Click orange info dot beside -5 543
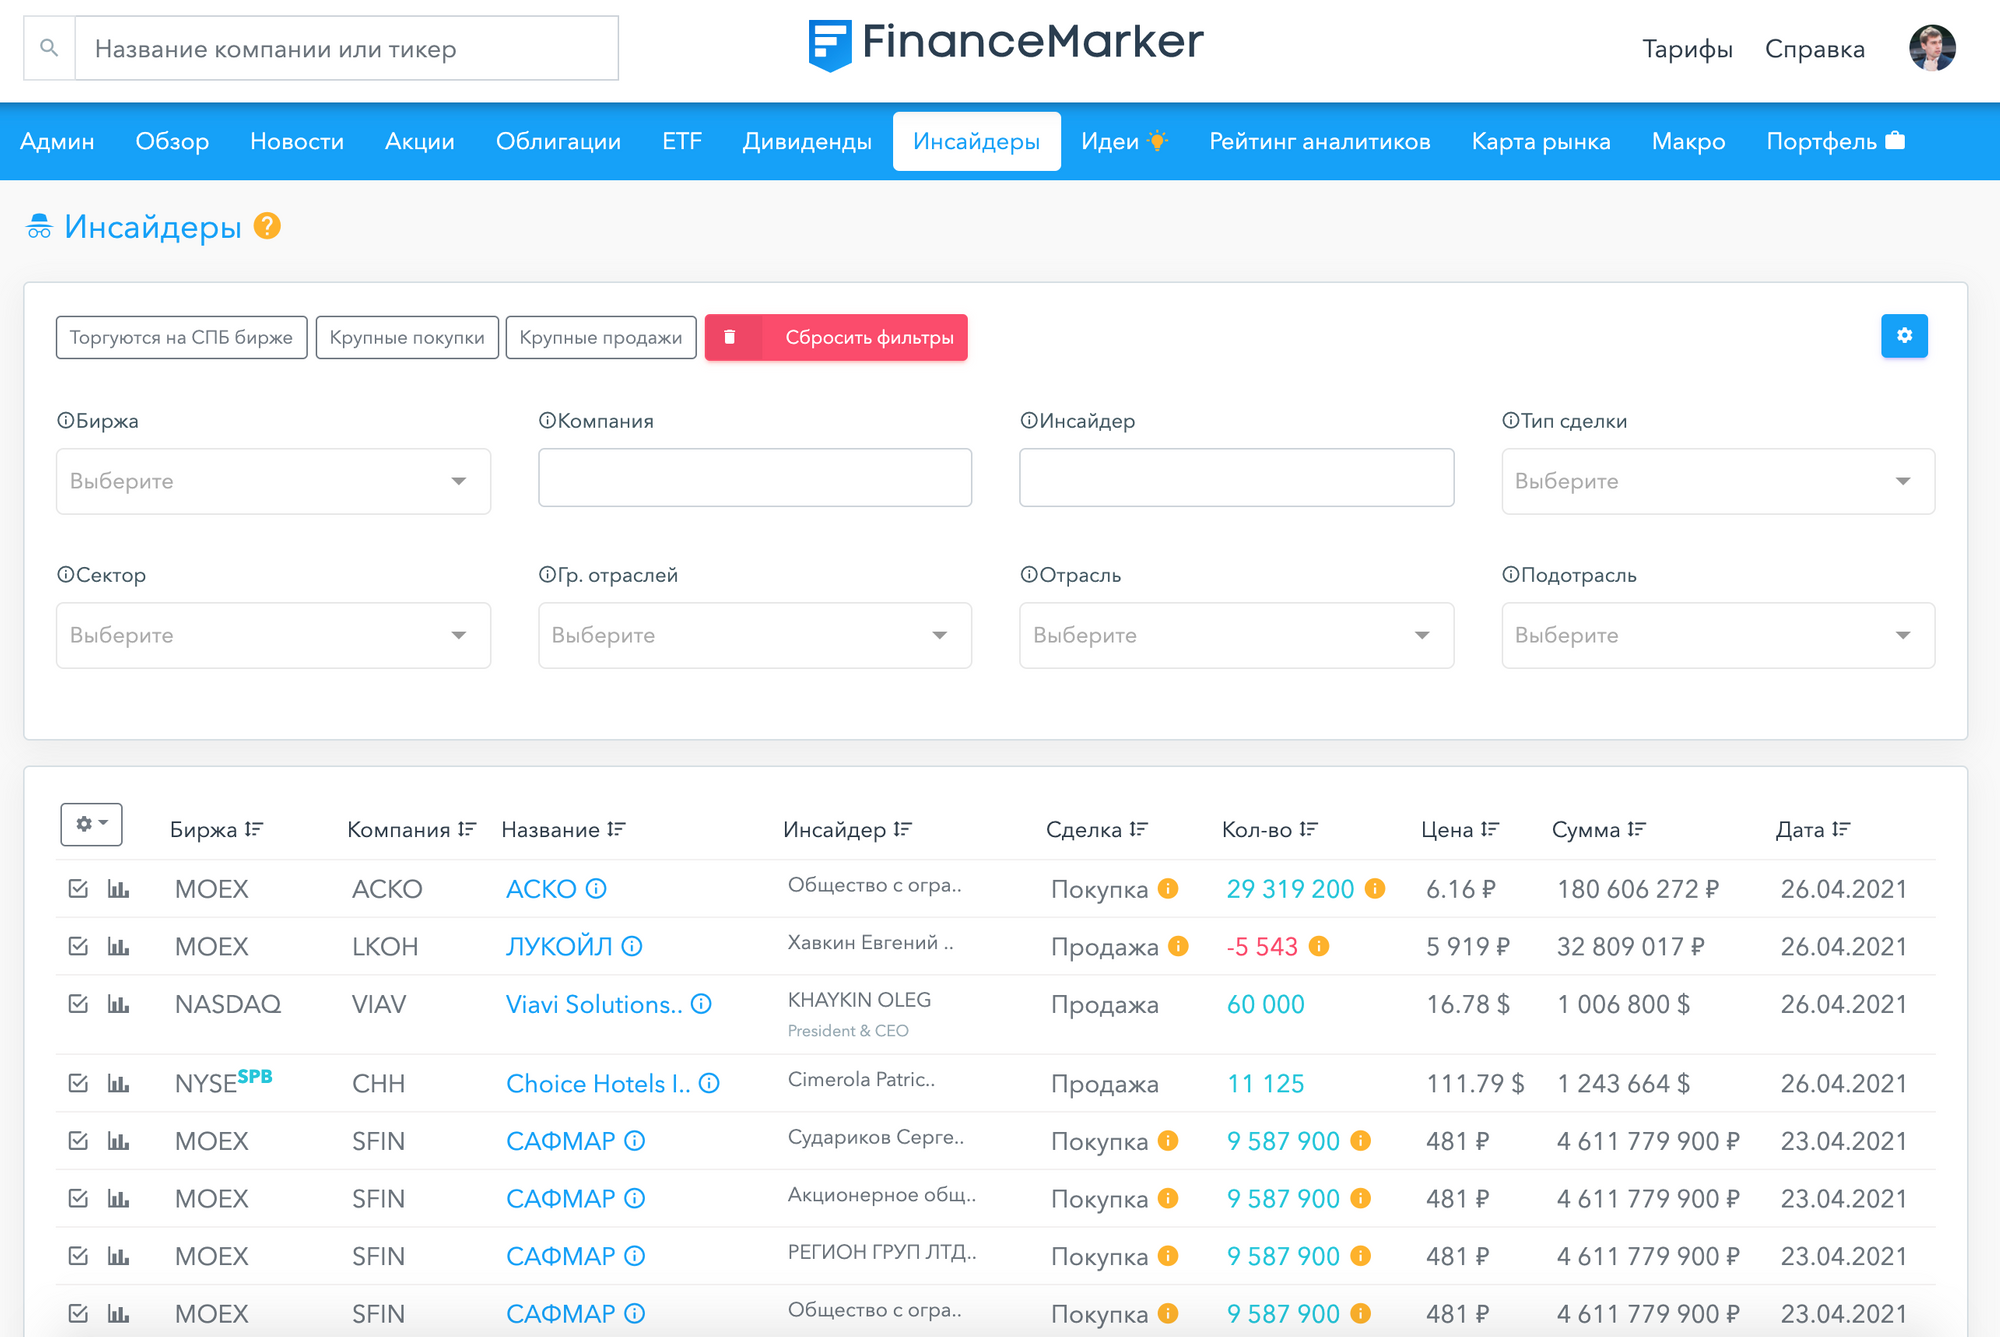This screenshot has height=1337, width=2000. [x=1319, y=946]
